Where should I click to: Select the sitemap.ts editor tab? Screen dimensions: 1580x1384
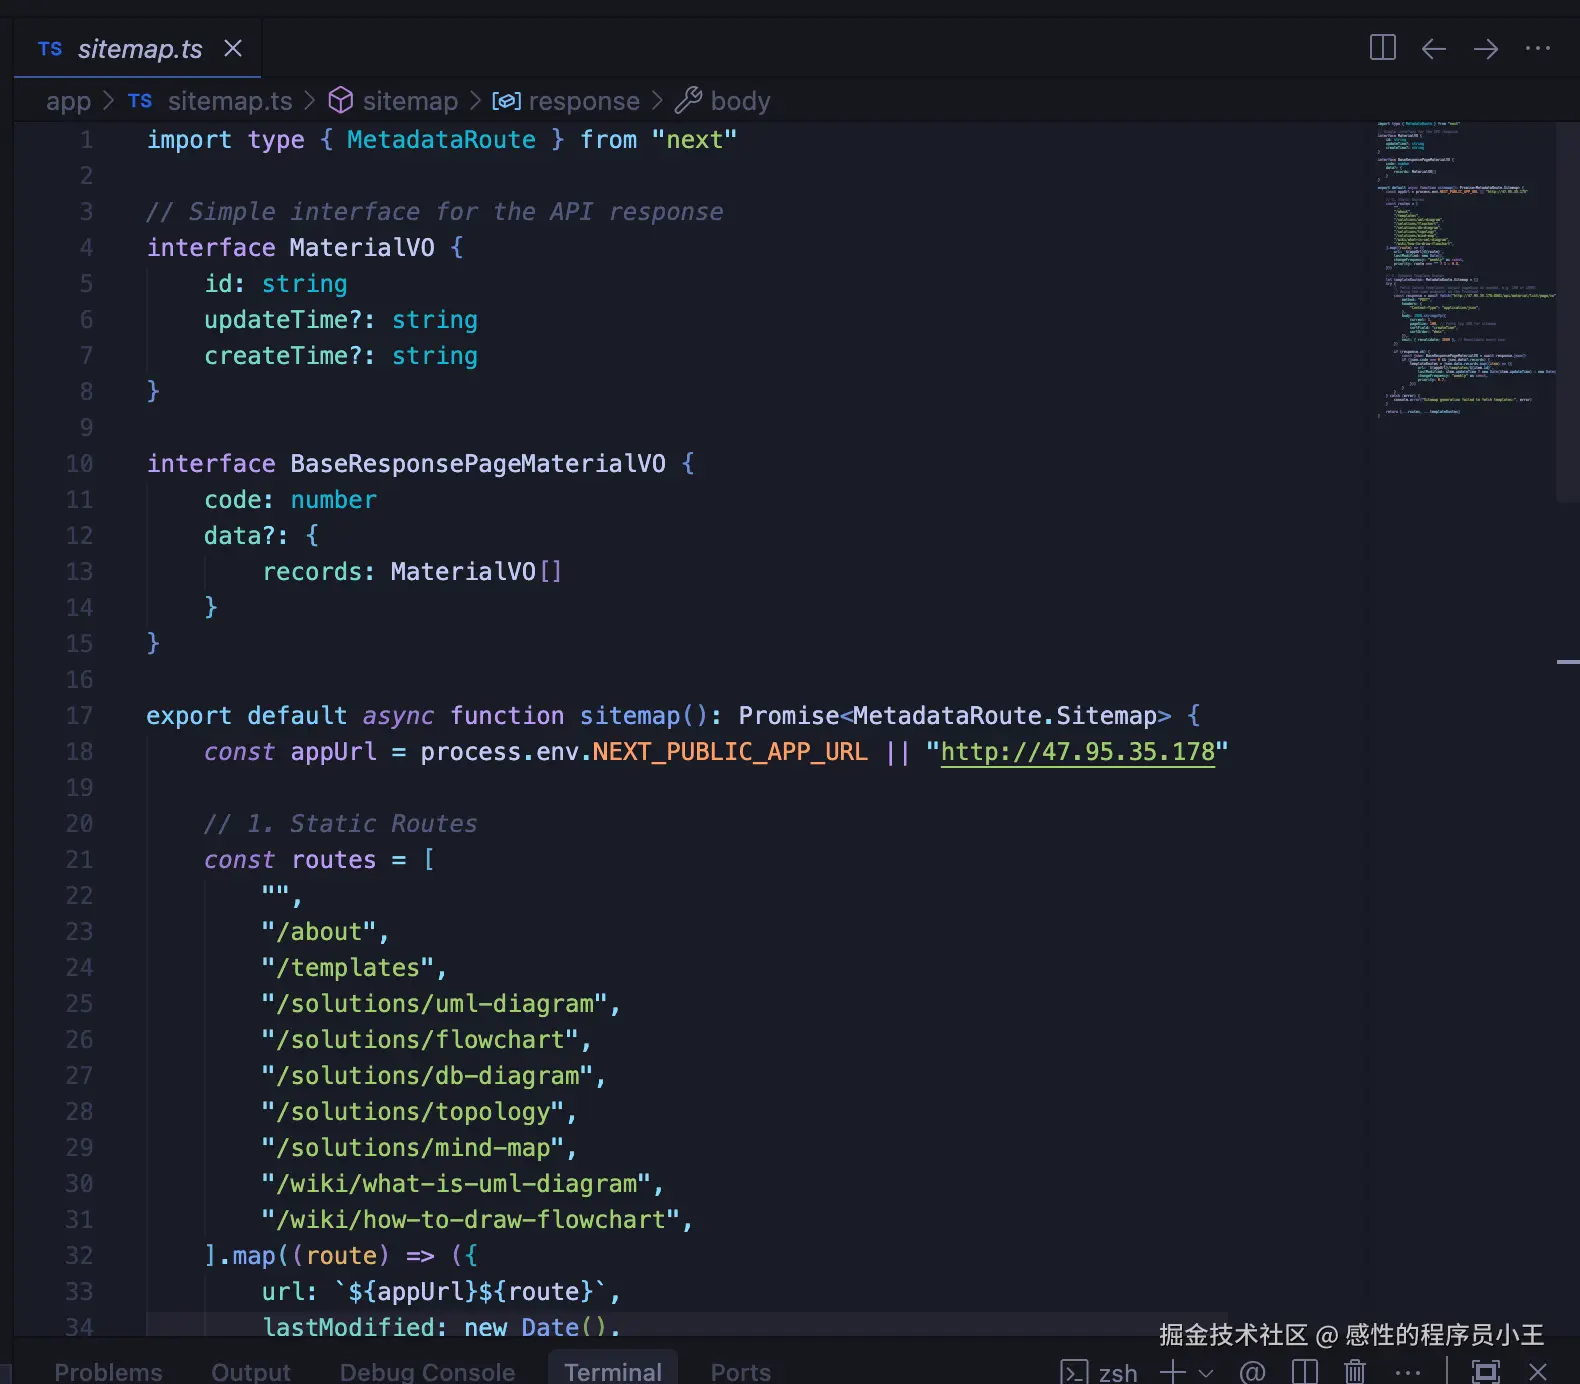(138, 49)
